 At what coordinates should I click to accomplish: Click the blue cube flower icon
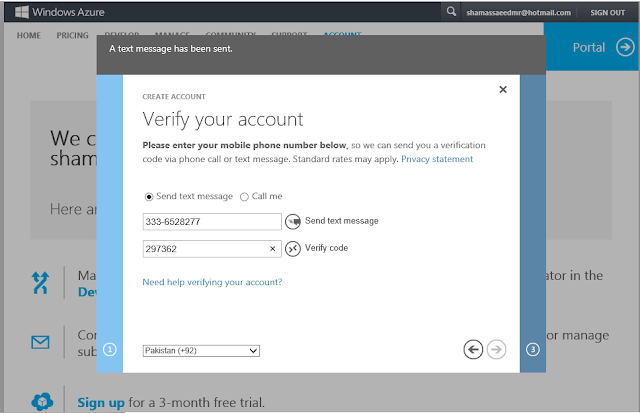point(42,402)
